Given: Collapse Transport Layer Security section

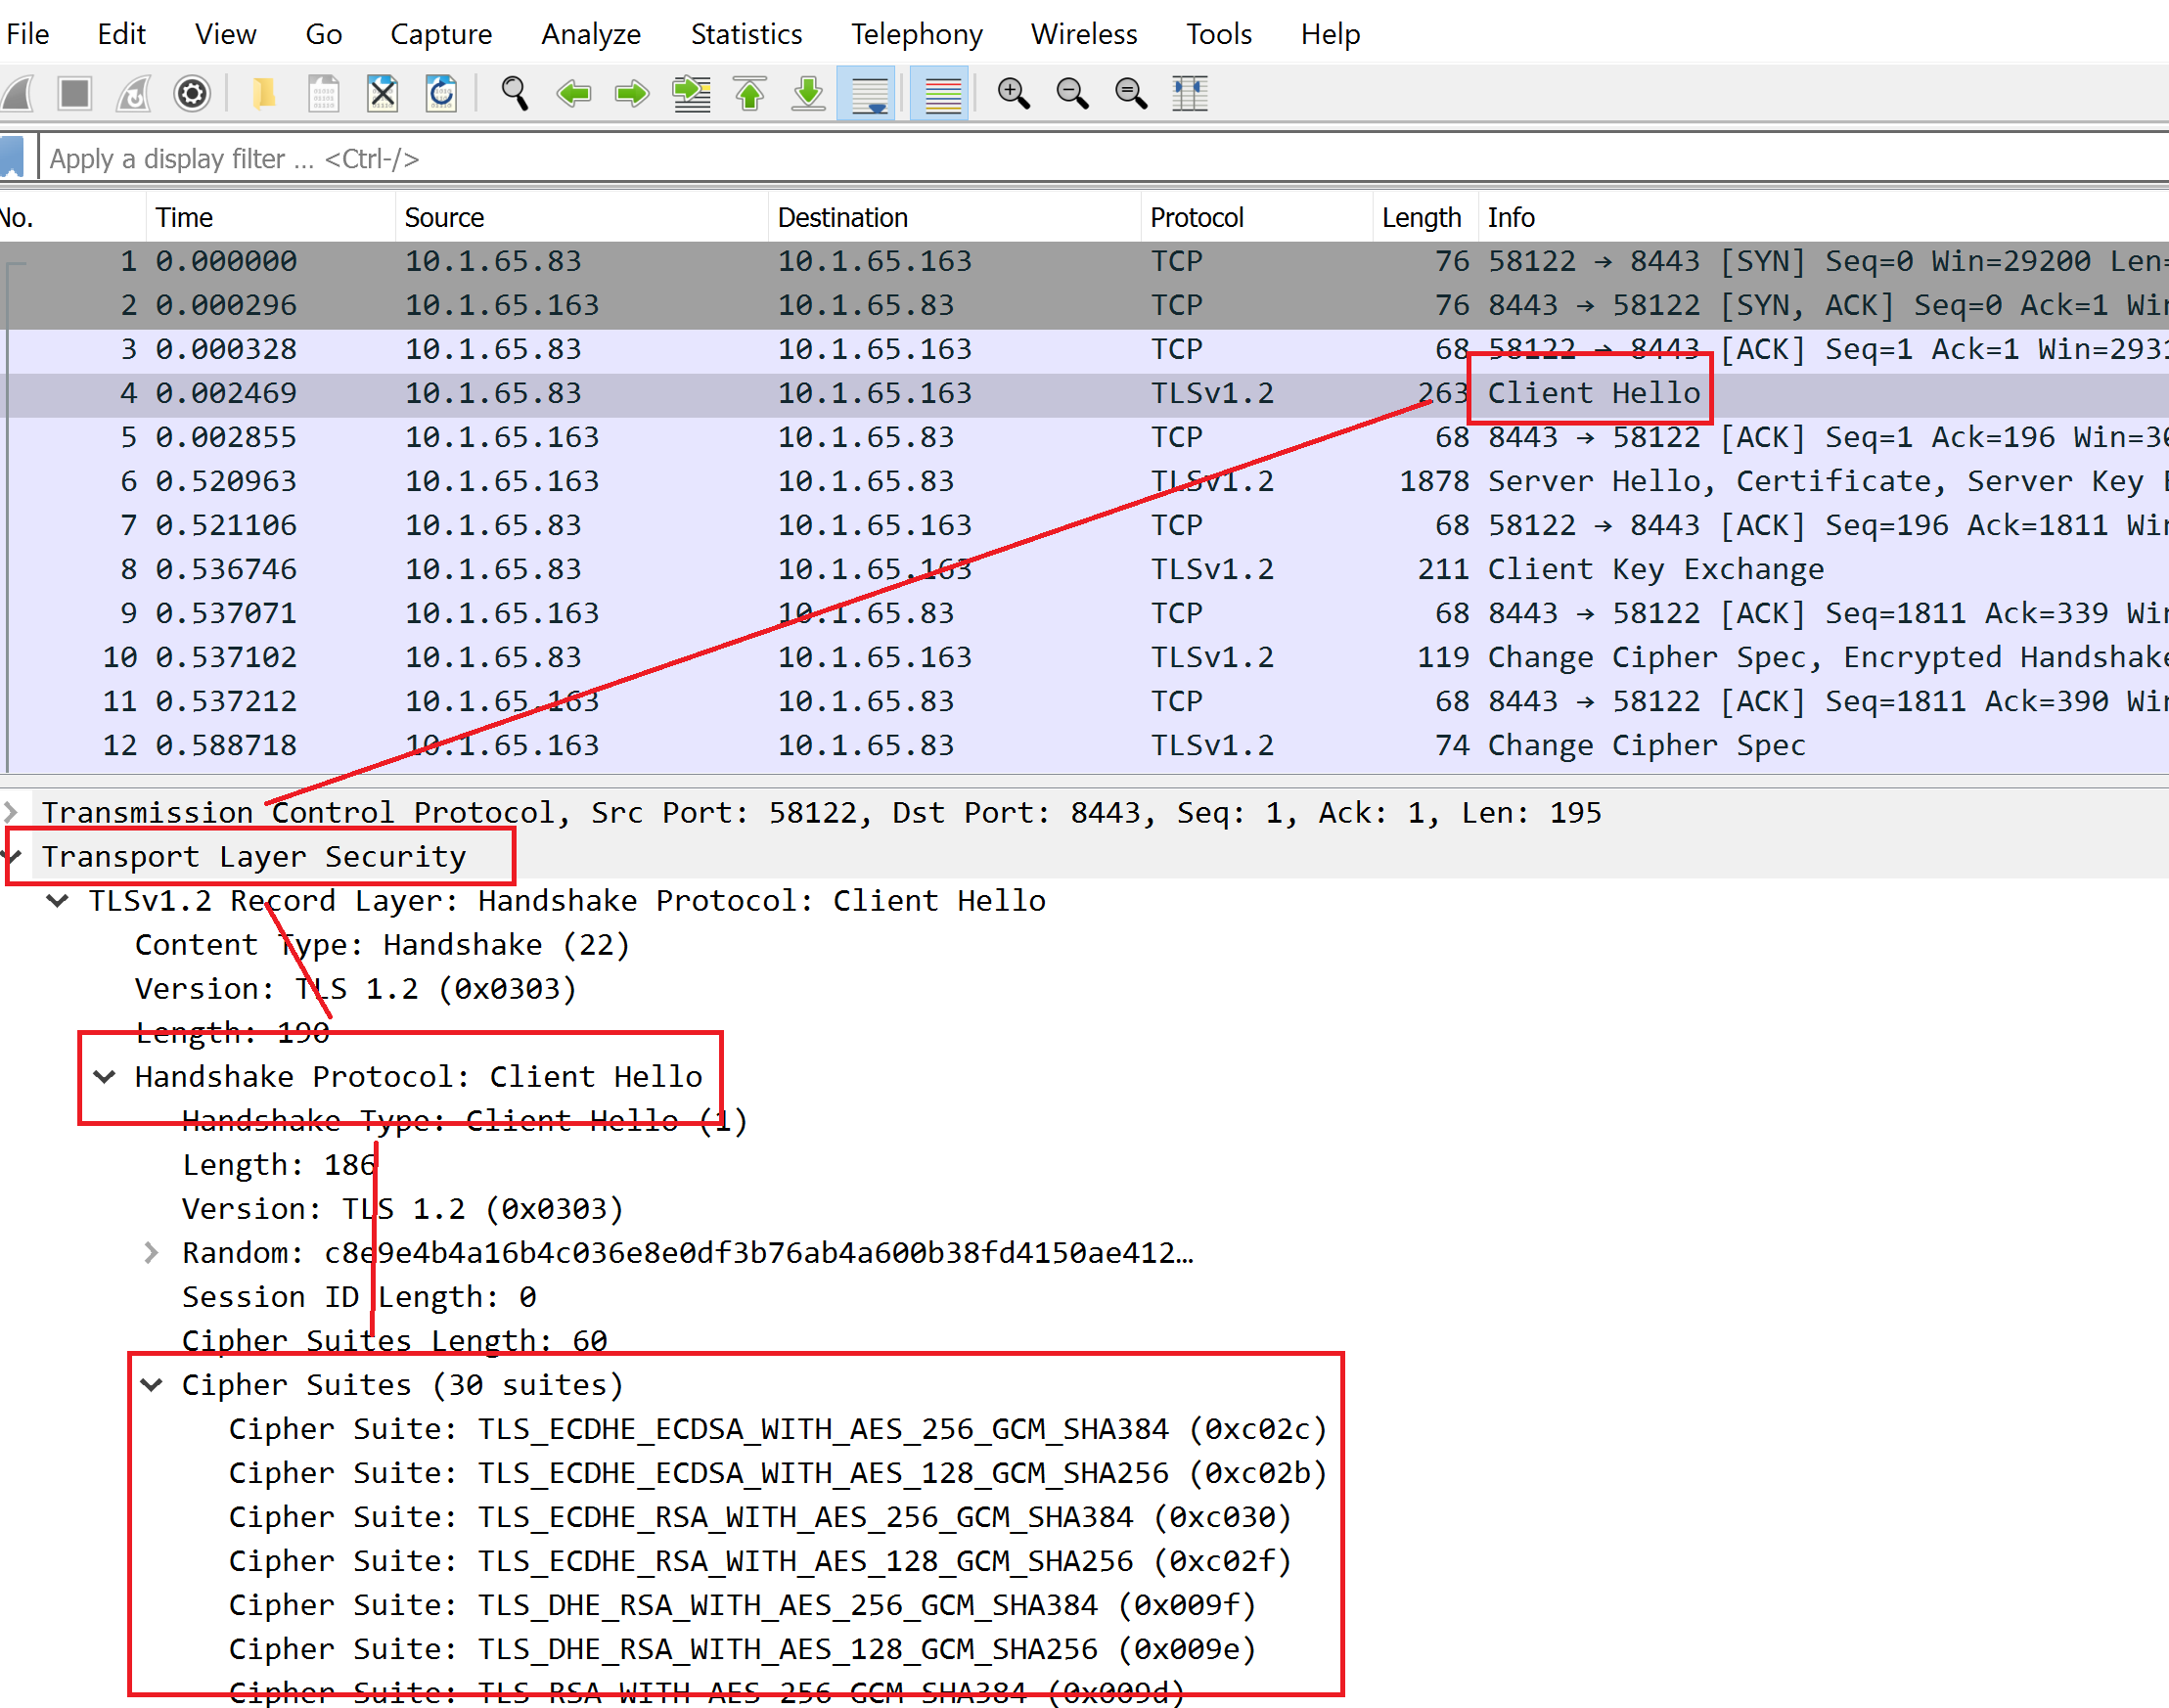Looking at the screenshot, I should [13, 856].
